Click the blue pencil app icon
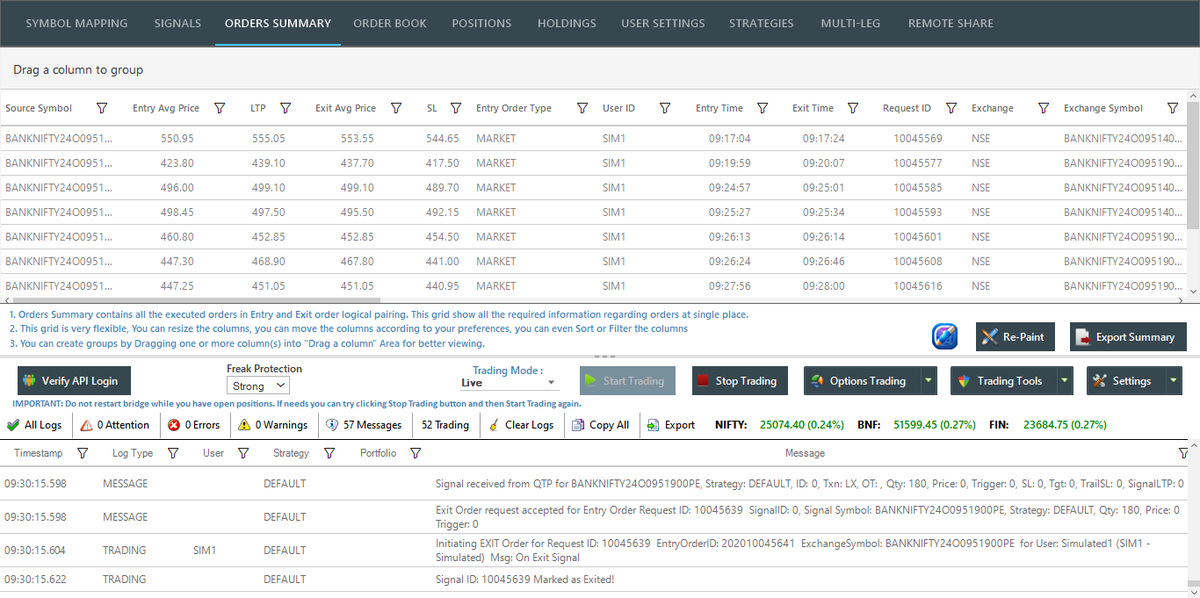 (x=945, y=337)
